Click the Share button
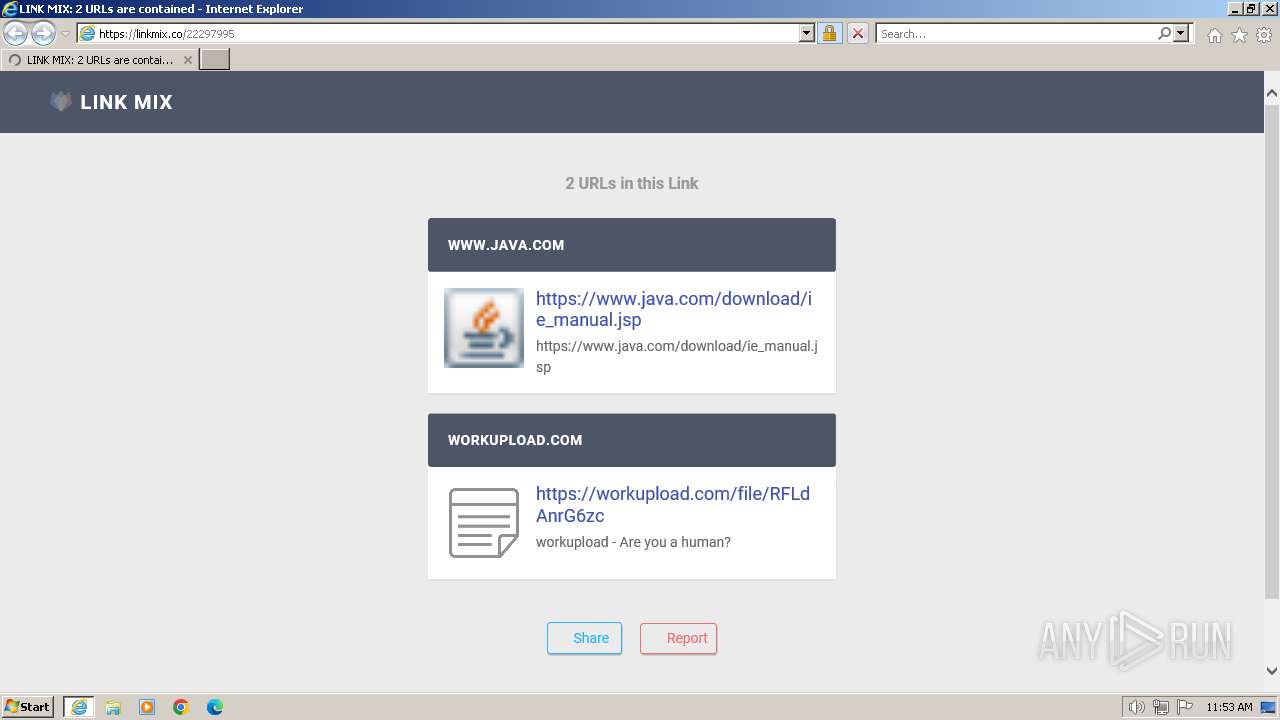1280x720 pixels. click(585, 638)
